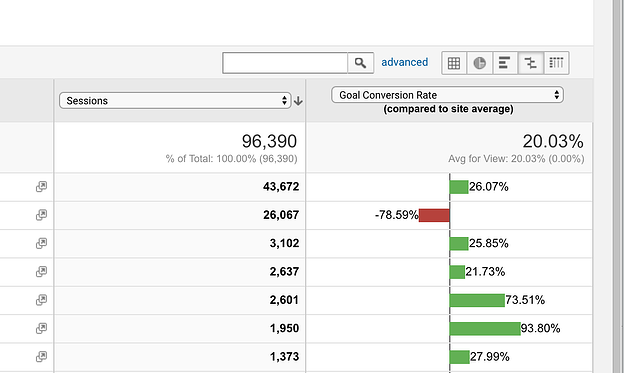
Task: Click the 'Avg for View: 20.03% (0.00%)' text
Action: [x=516, y=159]
